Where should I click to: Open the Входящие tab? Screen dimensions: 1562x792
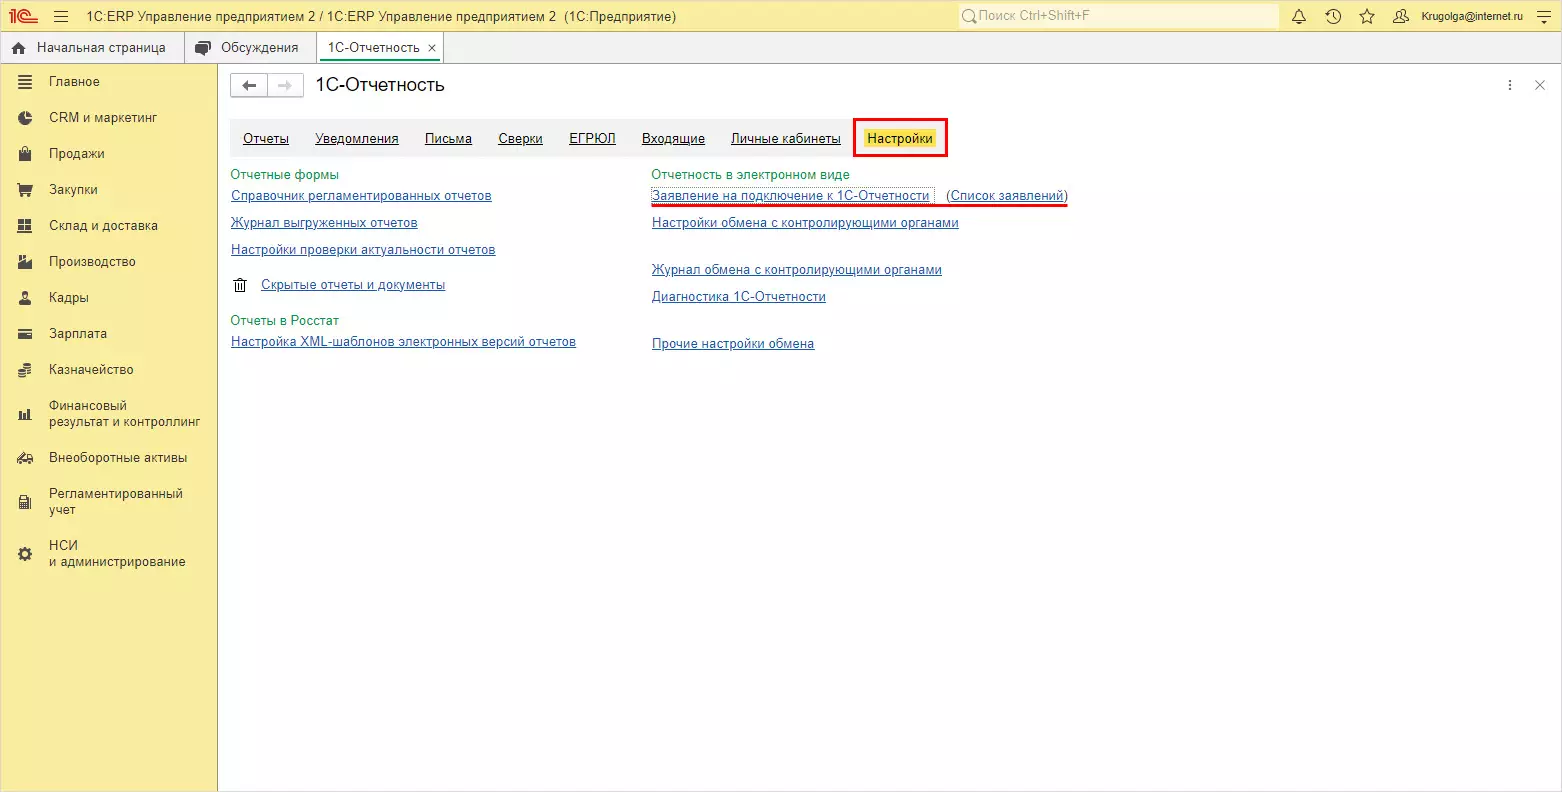(673, 139)
